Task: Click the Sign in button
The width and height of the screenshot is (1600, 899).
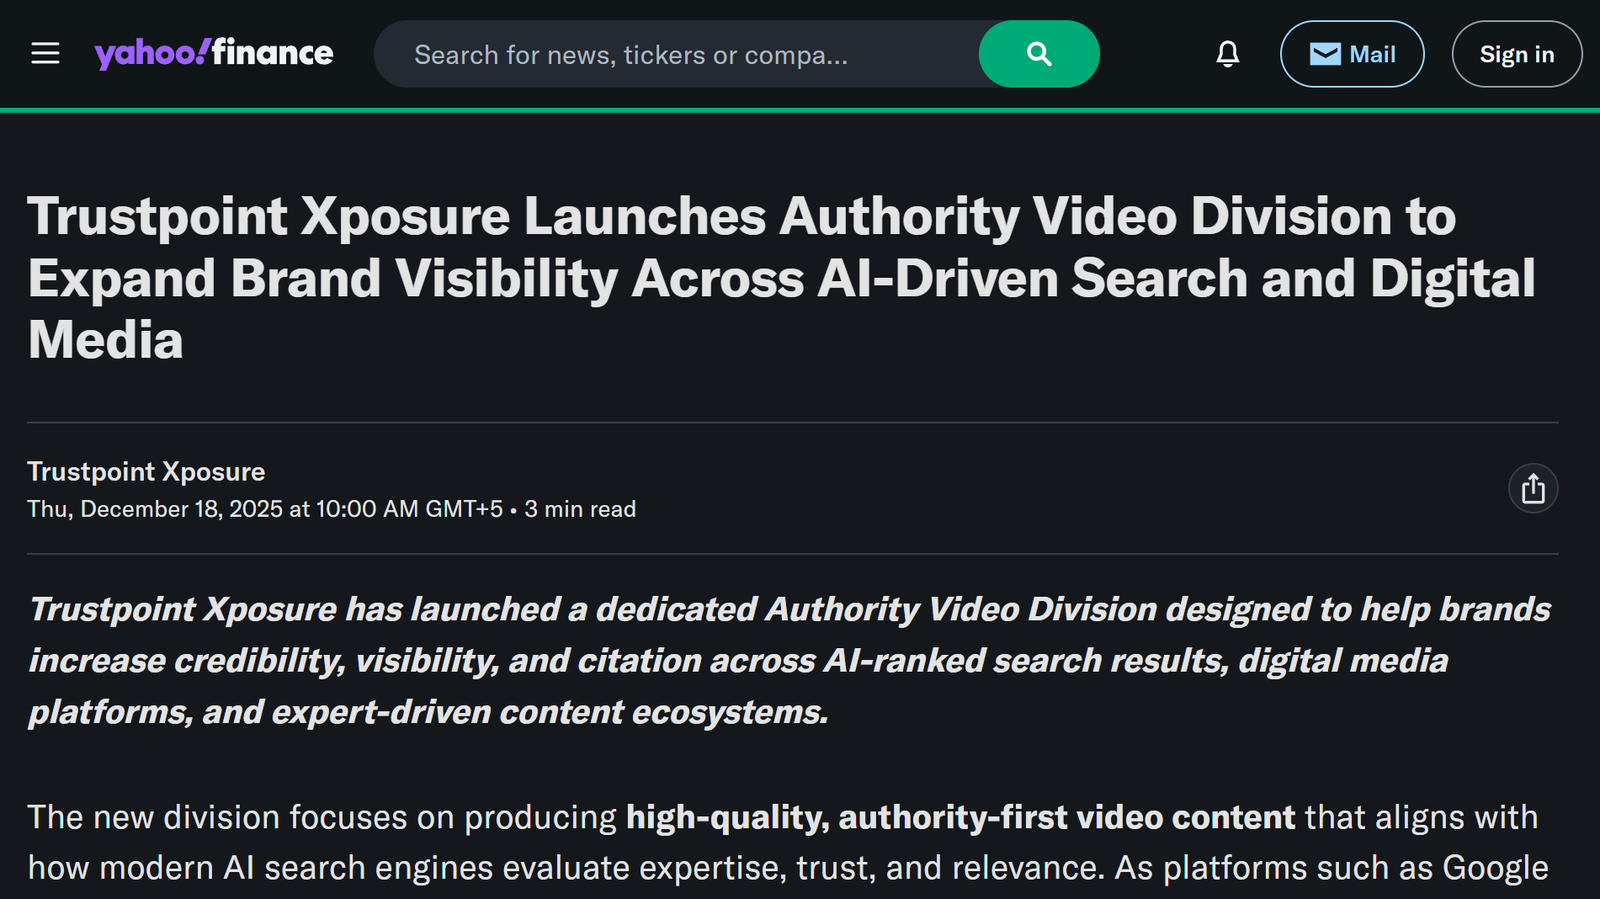Action: click(x=1516, y=54)
